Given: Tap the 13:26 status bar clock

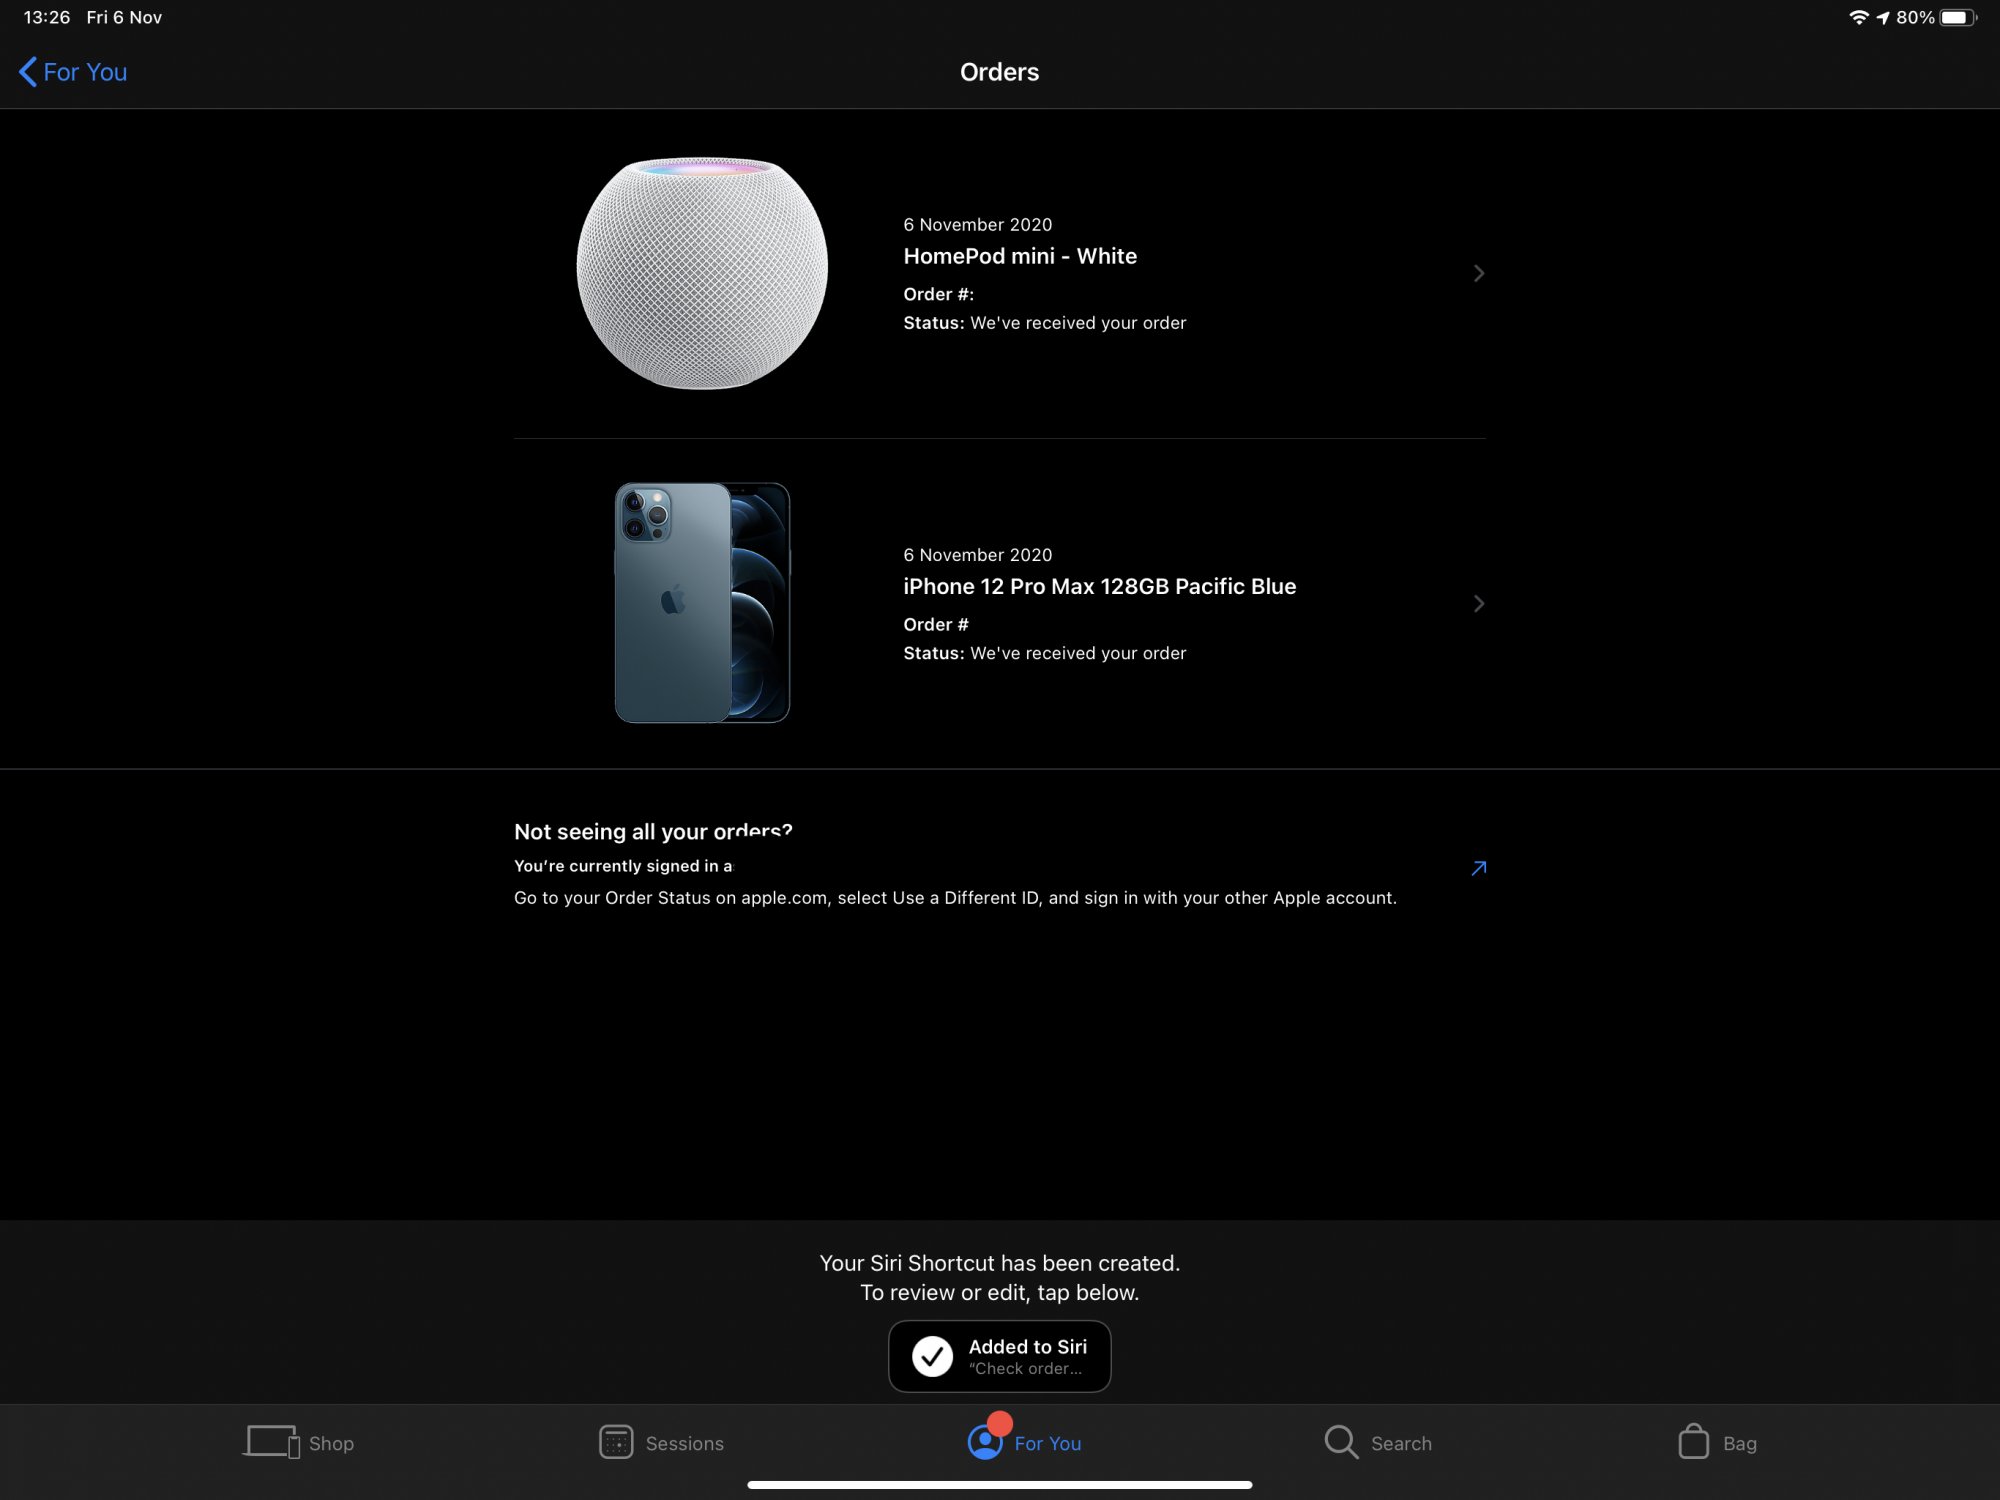Looking at the screenshot, I should (47, 17).
